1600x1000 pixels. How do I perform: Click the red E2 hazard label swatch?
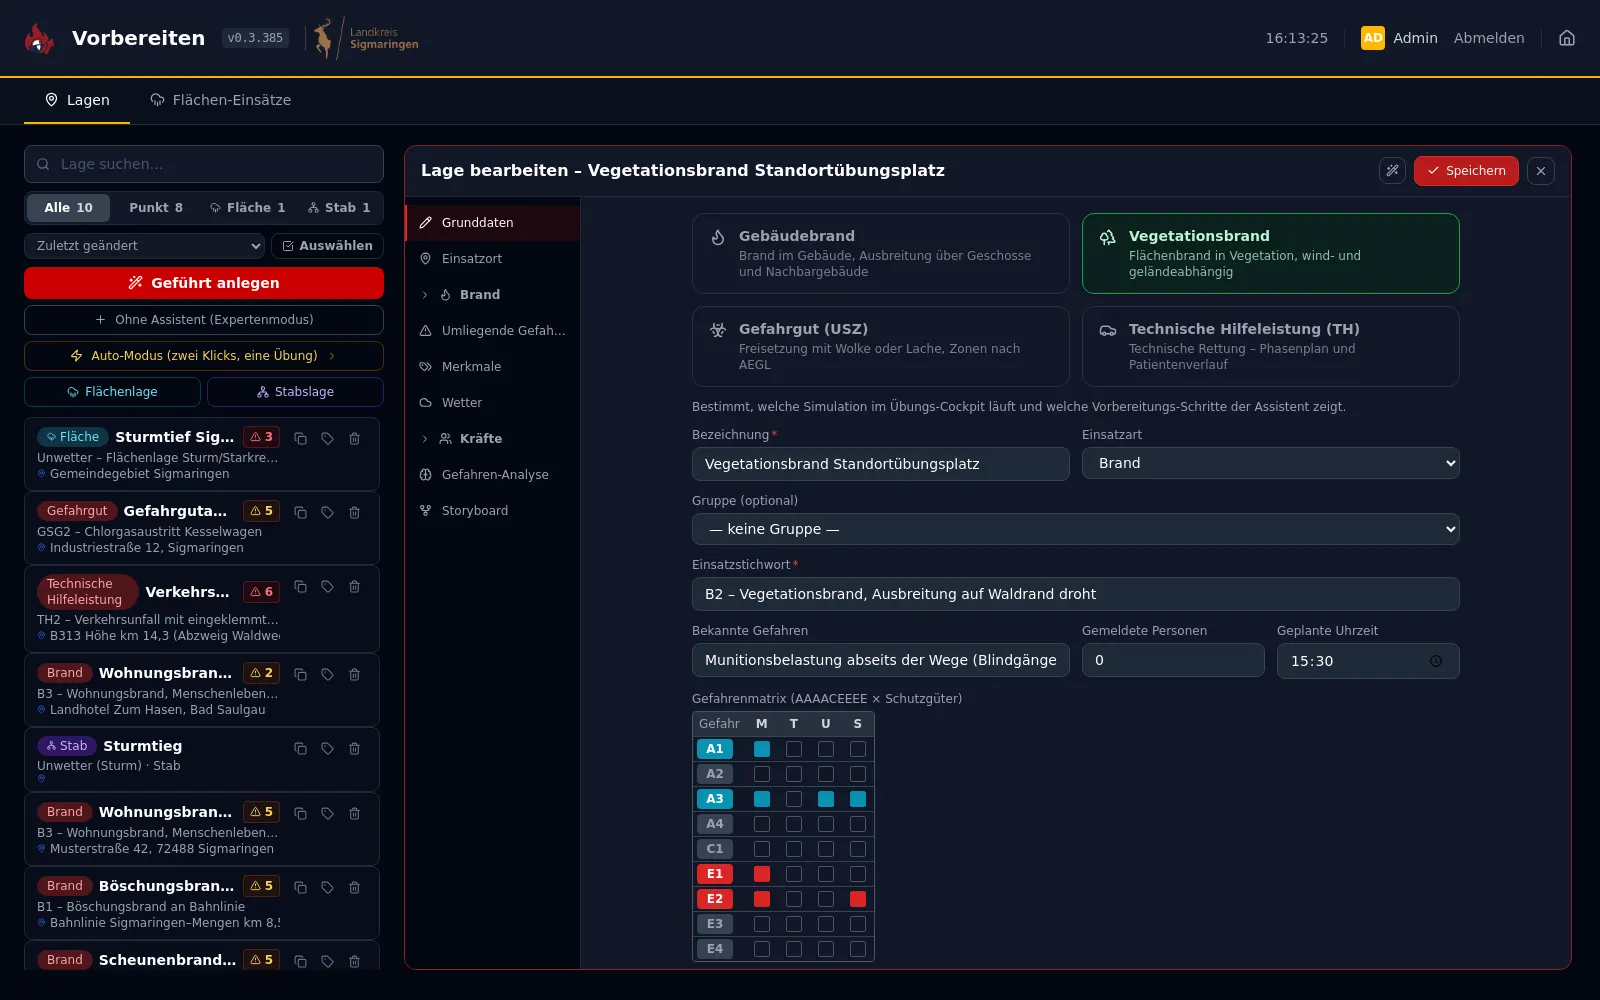click(715, 899)
